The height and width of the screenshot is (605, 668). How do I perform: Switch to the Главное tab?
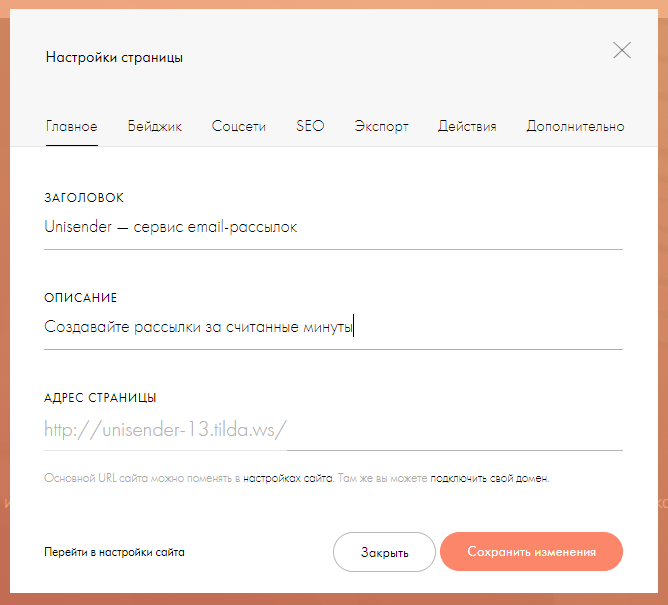[x=72, y=126]
